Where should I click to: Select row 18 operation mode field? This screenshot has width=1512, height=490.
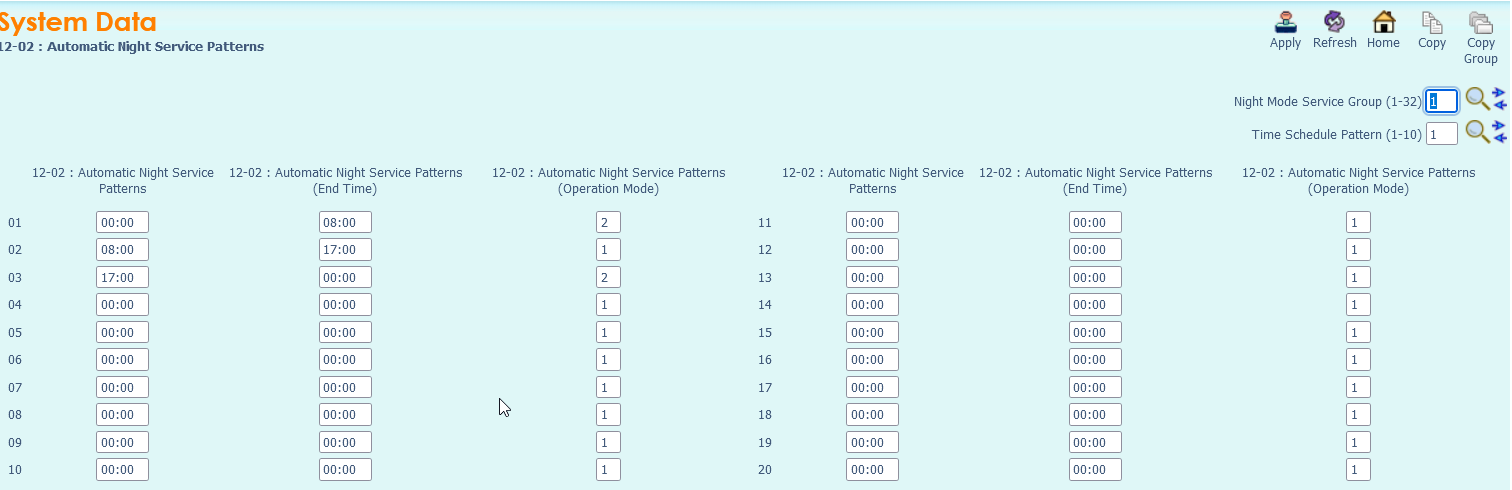pos(1358,414)
